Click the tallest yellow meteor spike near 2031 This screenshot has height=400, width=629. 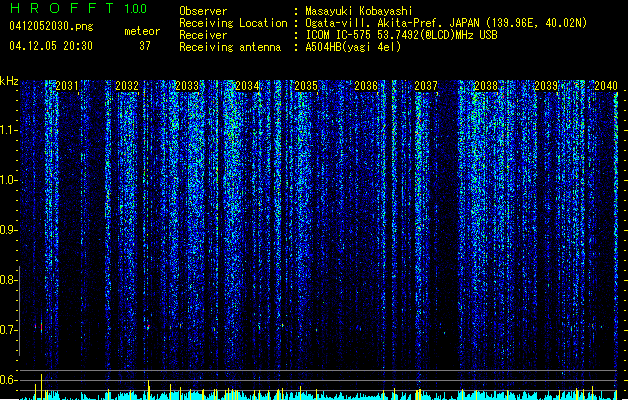(x=41, y=386)
